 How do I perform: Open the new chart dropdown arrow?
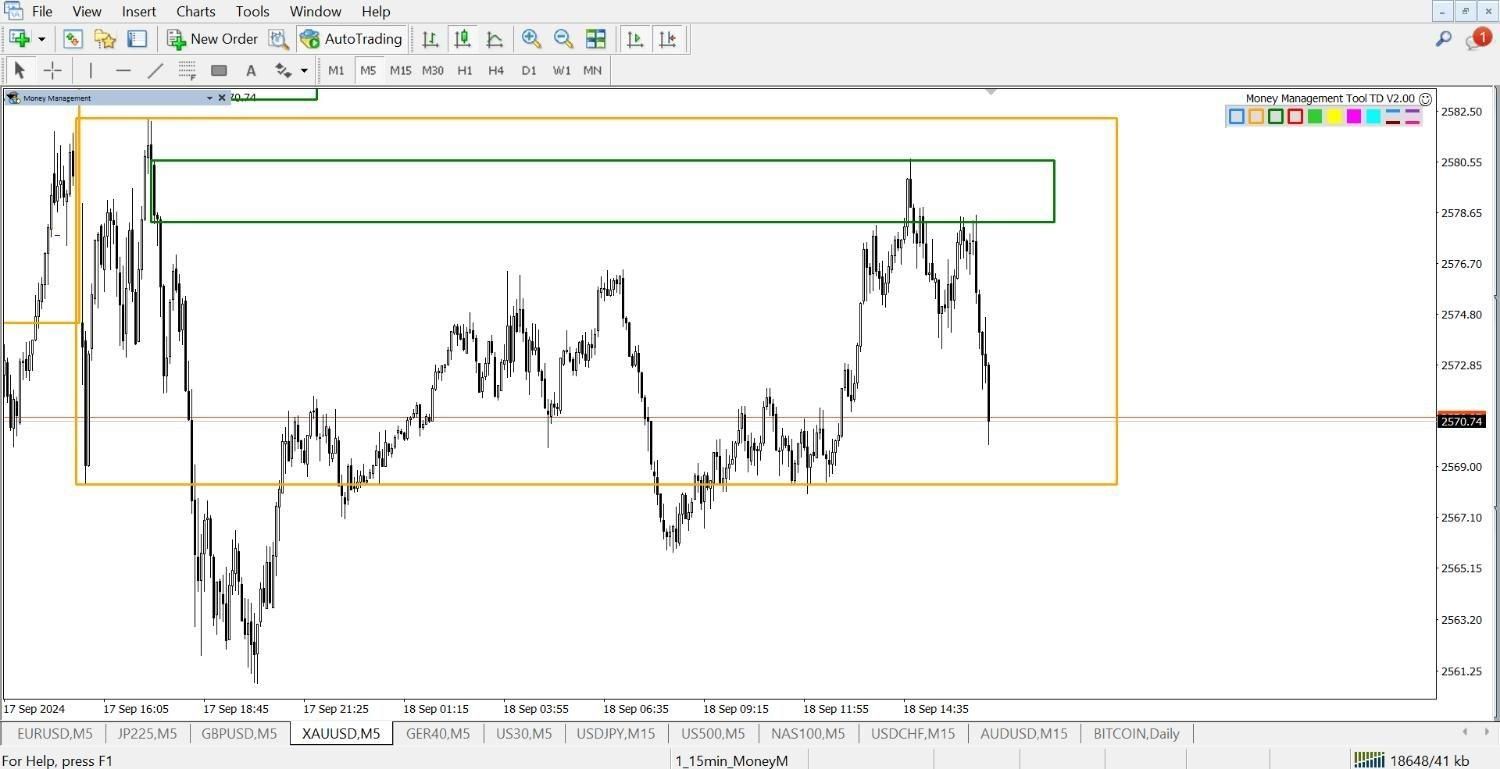pyautogui.click(x=42, y=39)
